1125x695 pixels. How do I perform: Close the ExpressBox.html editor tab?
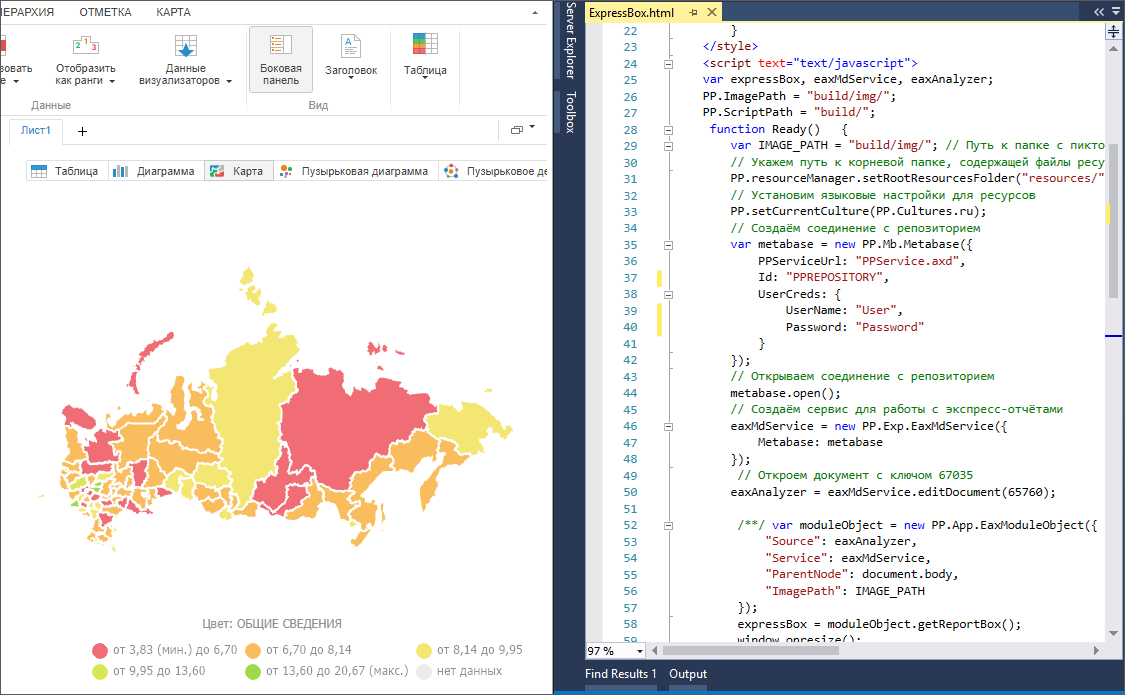coord(712,13)
